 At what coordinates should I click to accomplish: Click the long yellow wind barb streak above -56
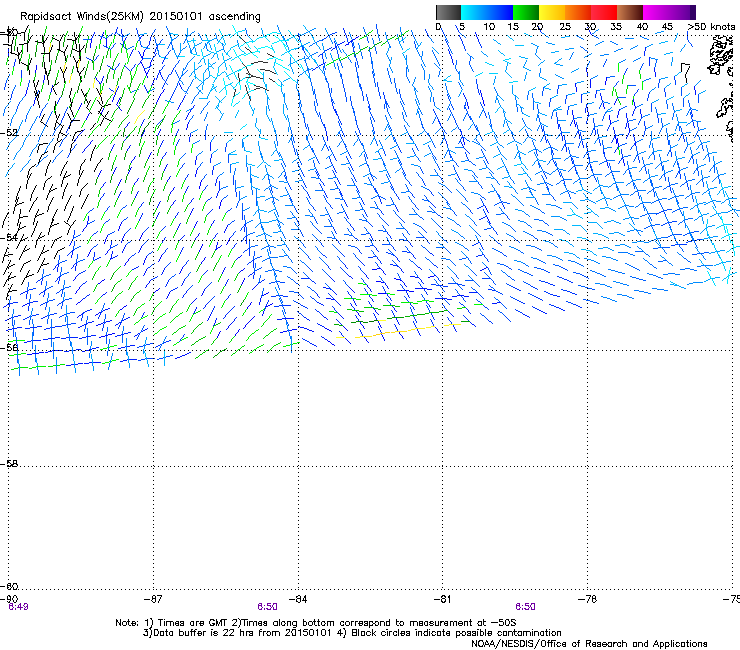click(399, 331)
